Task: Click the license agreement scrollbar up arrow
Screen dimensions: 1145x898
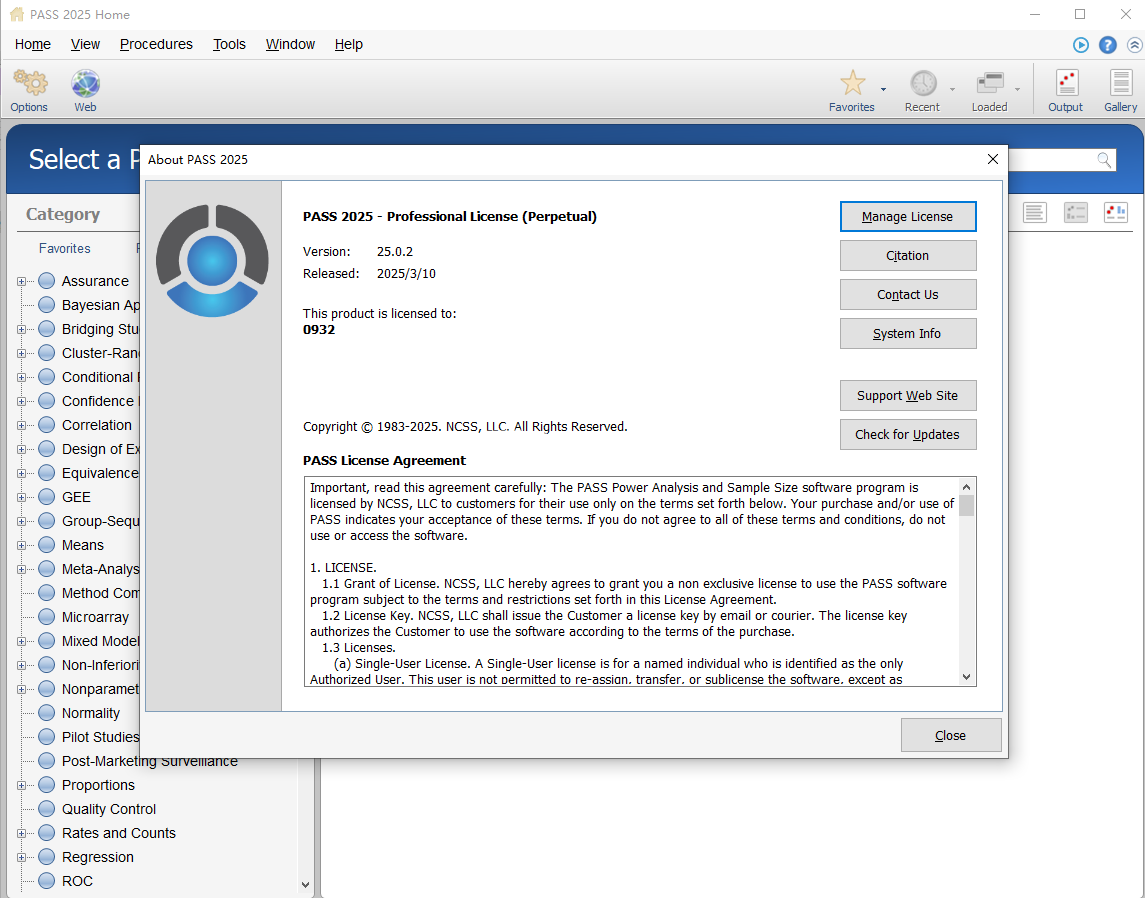Action: coord(966,487)
